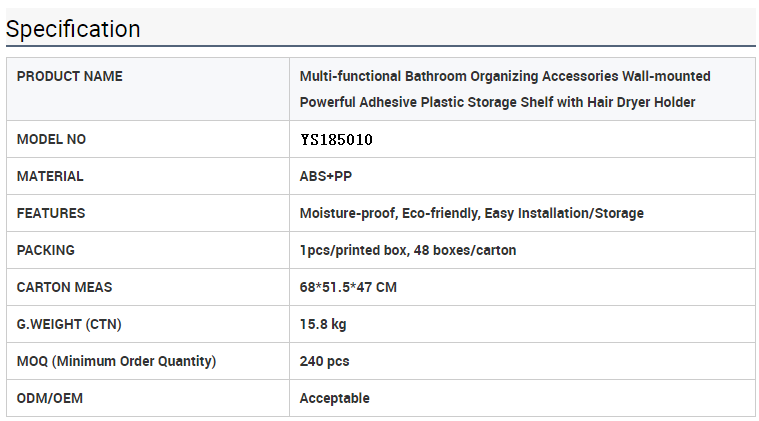
Task: Click the 240 pcs quantity value
Action: pos(324,361)
